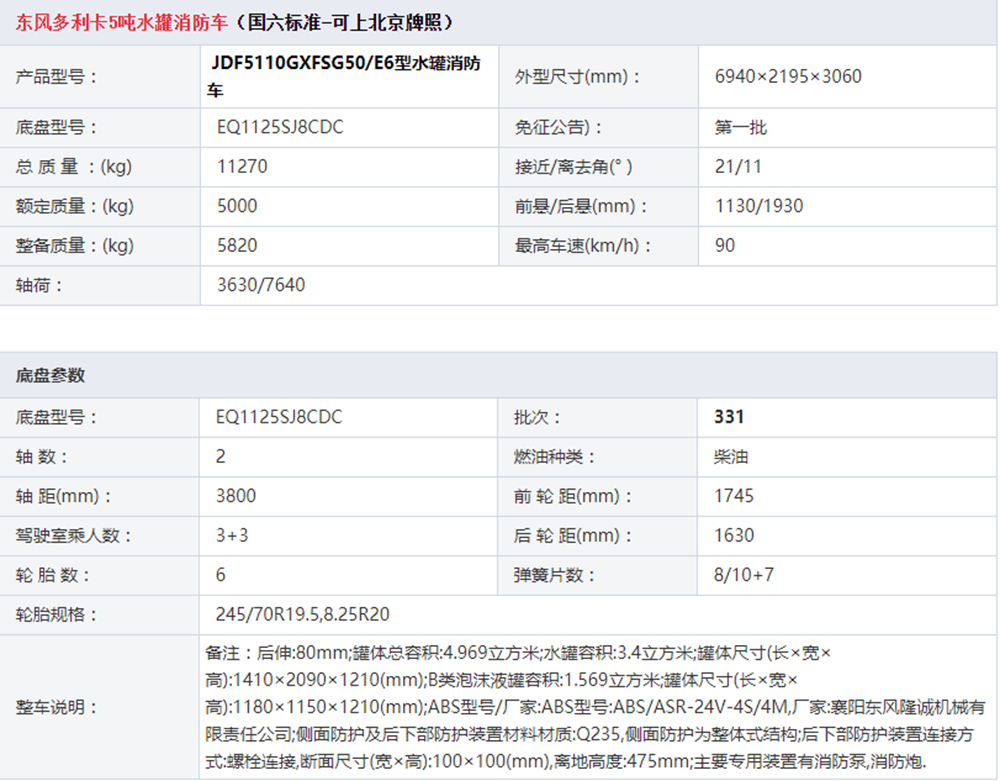Select the tire spec 245/70R19.5,8.25R20
The width and height of the screenshot is (1000, 781).
(302, 615)
